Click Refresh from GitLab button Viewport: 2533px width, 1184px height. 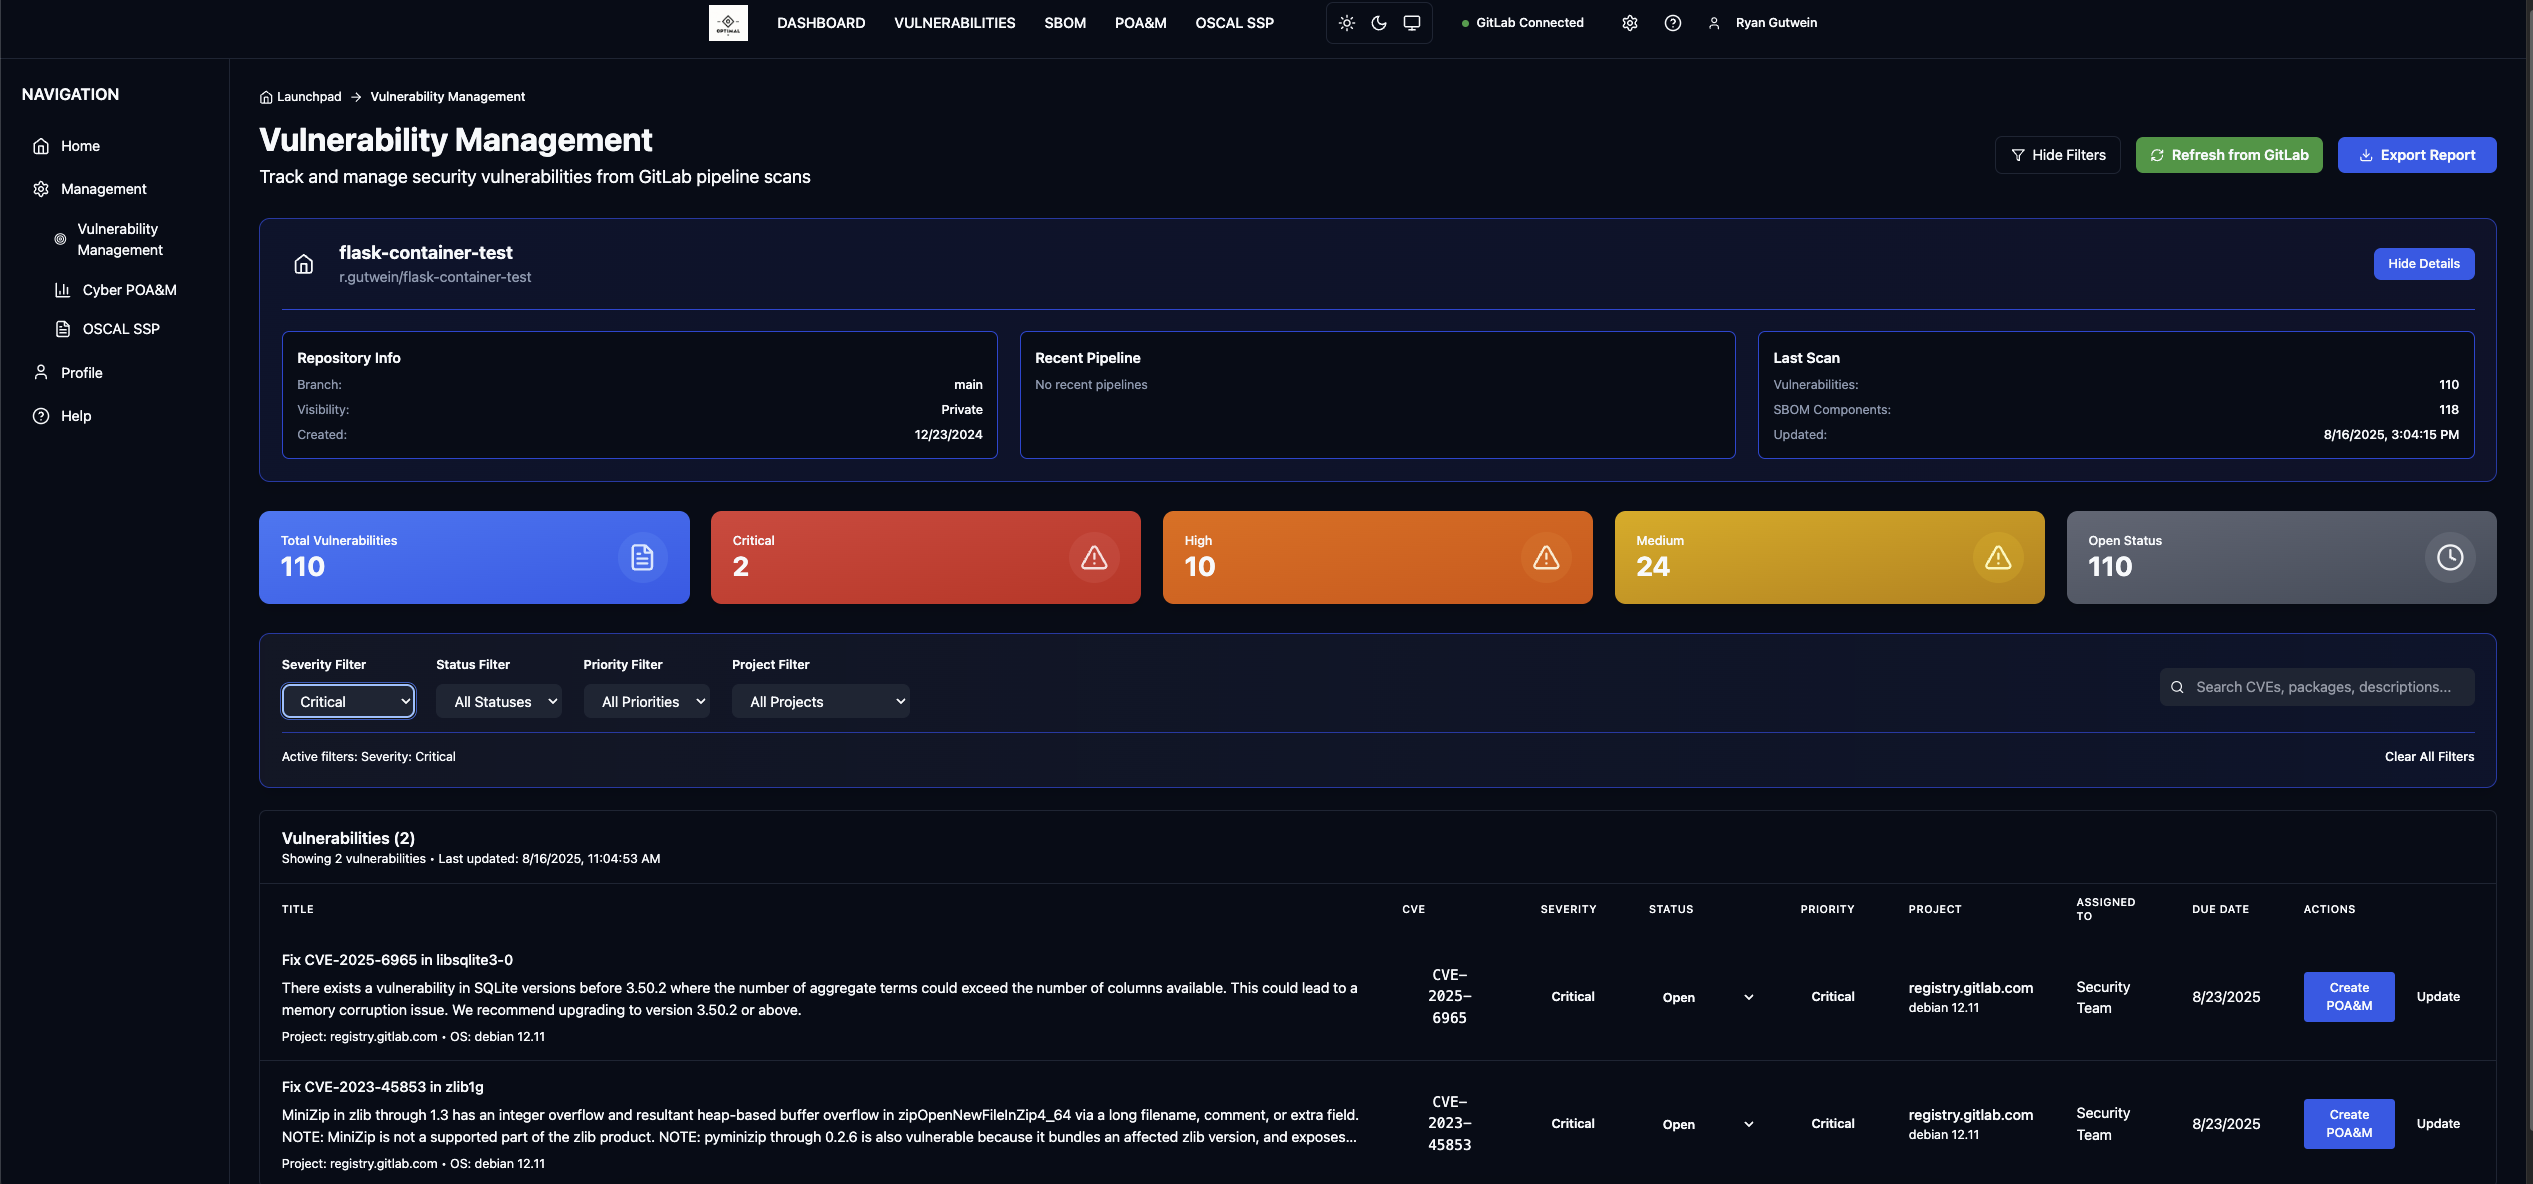pyautogui.click(x=2229, y=154)
